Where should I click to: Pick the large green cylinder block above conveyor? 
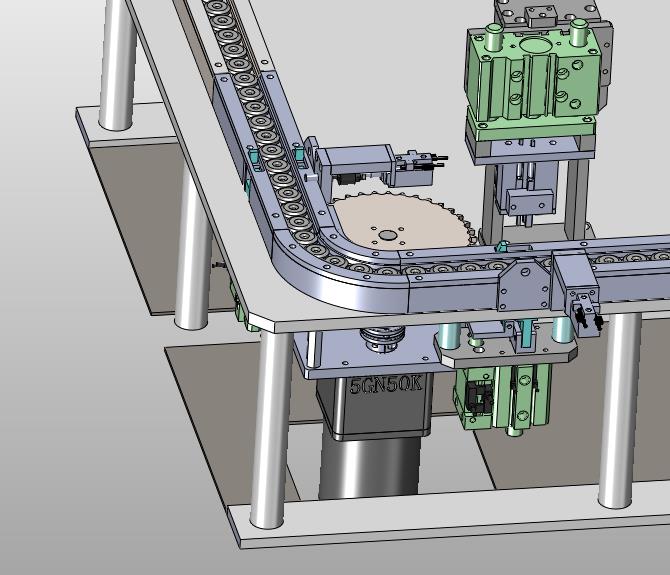pyautogui.click(x=533, y=74)
